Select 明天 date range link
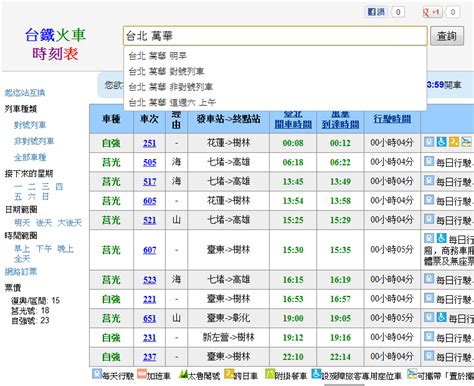This screenshot has width=474, height=386. click(x=22, y=222)
